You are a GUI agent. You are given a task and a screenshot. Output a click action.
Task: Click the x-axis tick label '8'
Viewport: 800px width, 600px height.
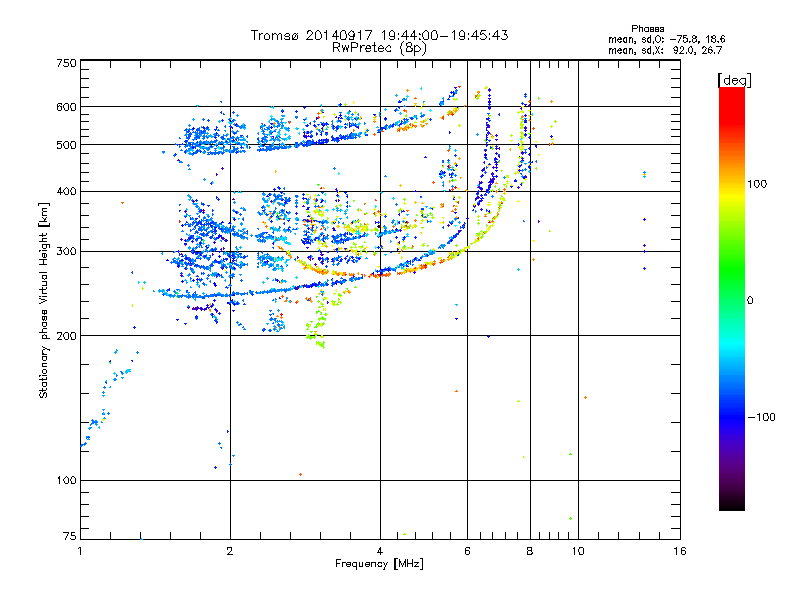pyautogui.click(x=530, y=551)
